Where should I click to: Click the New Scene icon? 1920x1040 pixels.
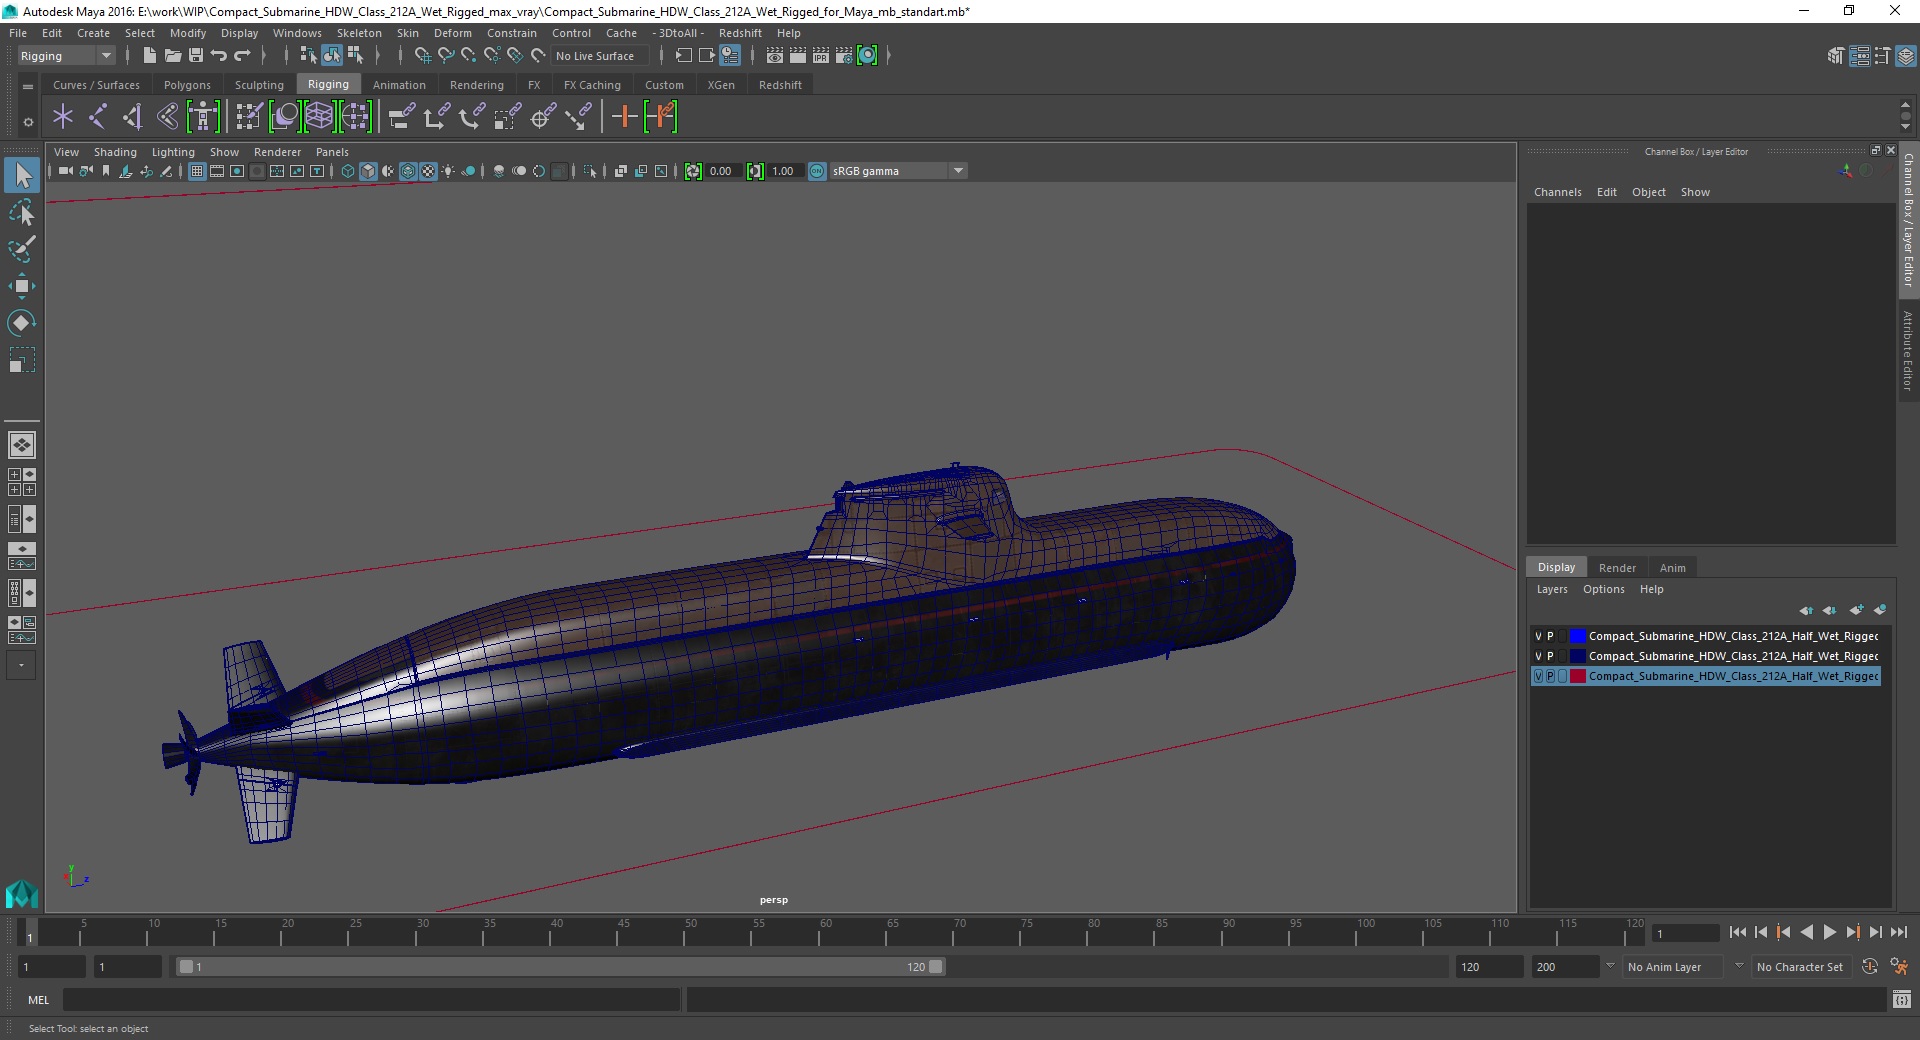[x=149, y=55]
